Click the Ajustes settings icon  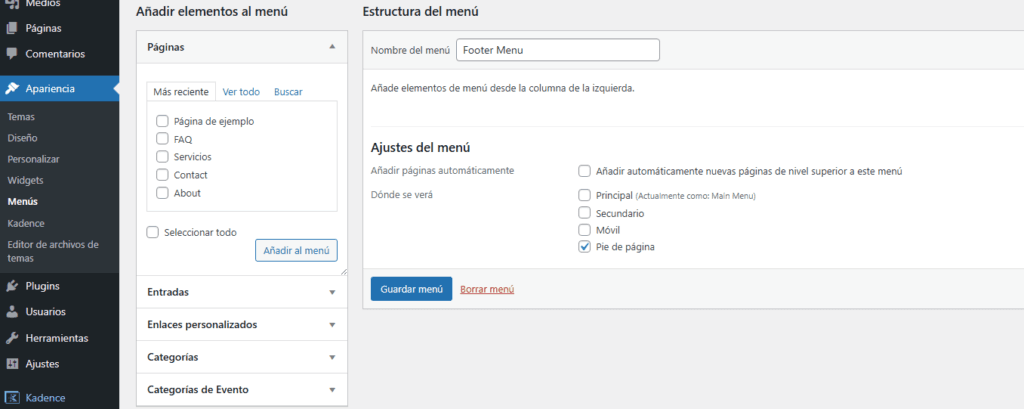12,364
